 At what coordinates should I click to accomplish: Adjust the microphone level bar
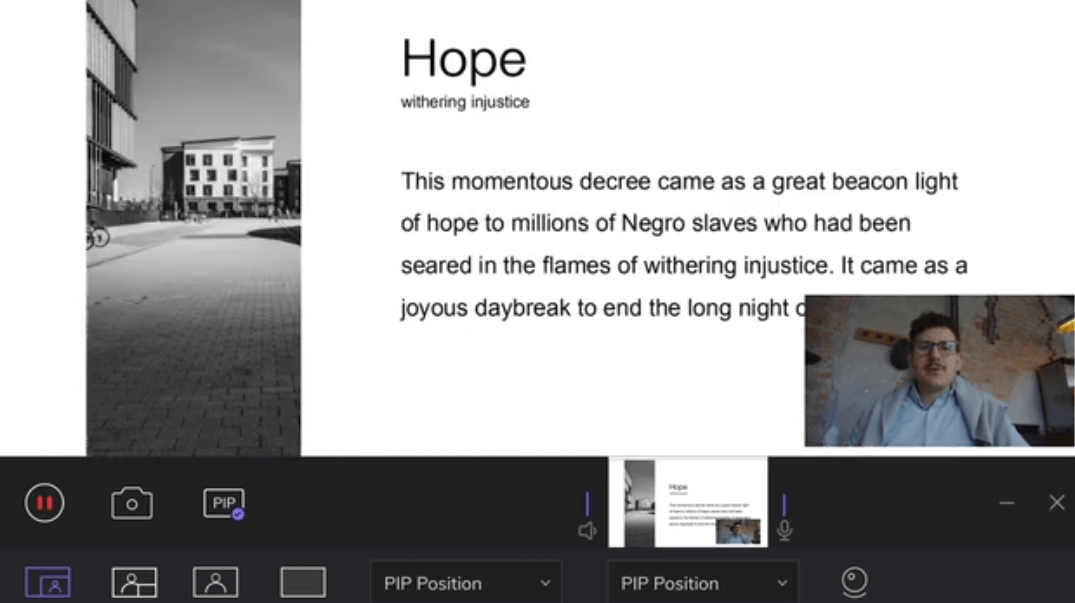[x=785, y=505]
